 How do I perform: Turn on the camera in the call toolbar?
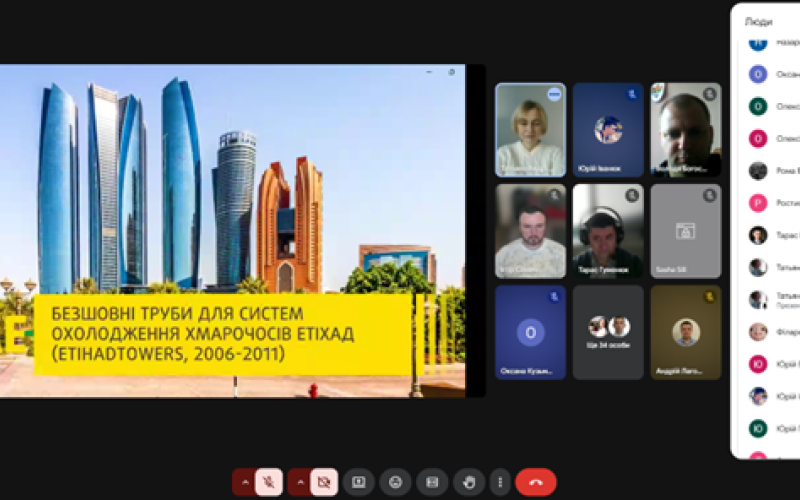(x=323, y=482)
